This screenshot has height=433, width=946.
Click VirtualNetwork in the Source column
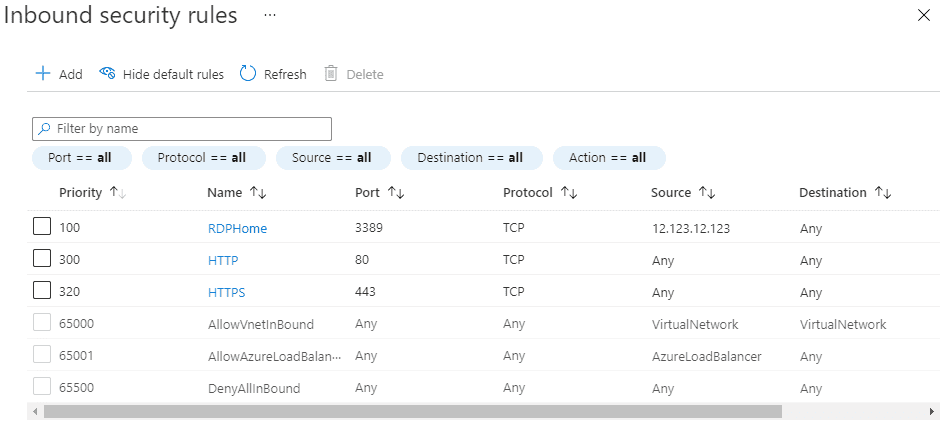695,324
